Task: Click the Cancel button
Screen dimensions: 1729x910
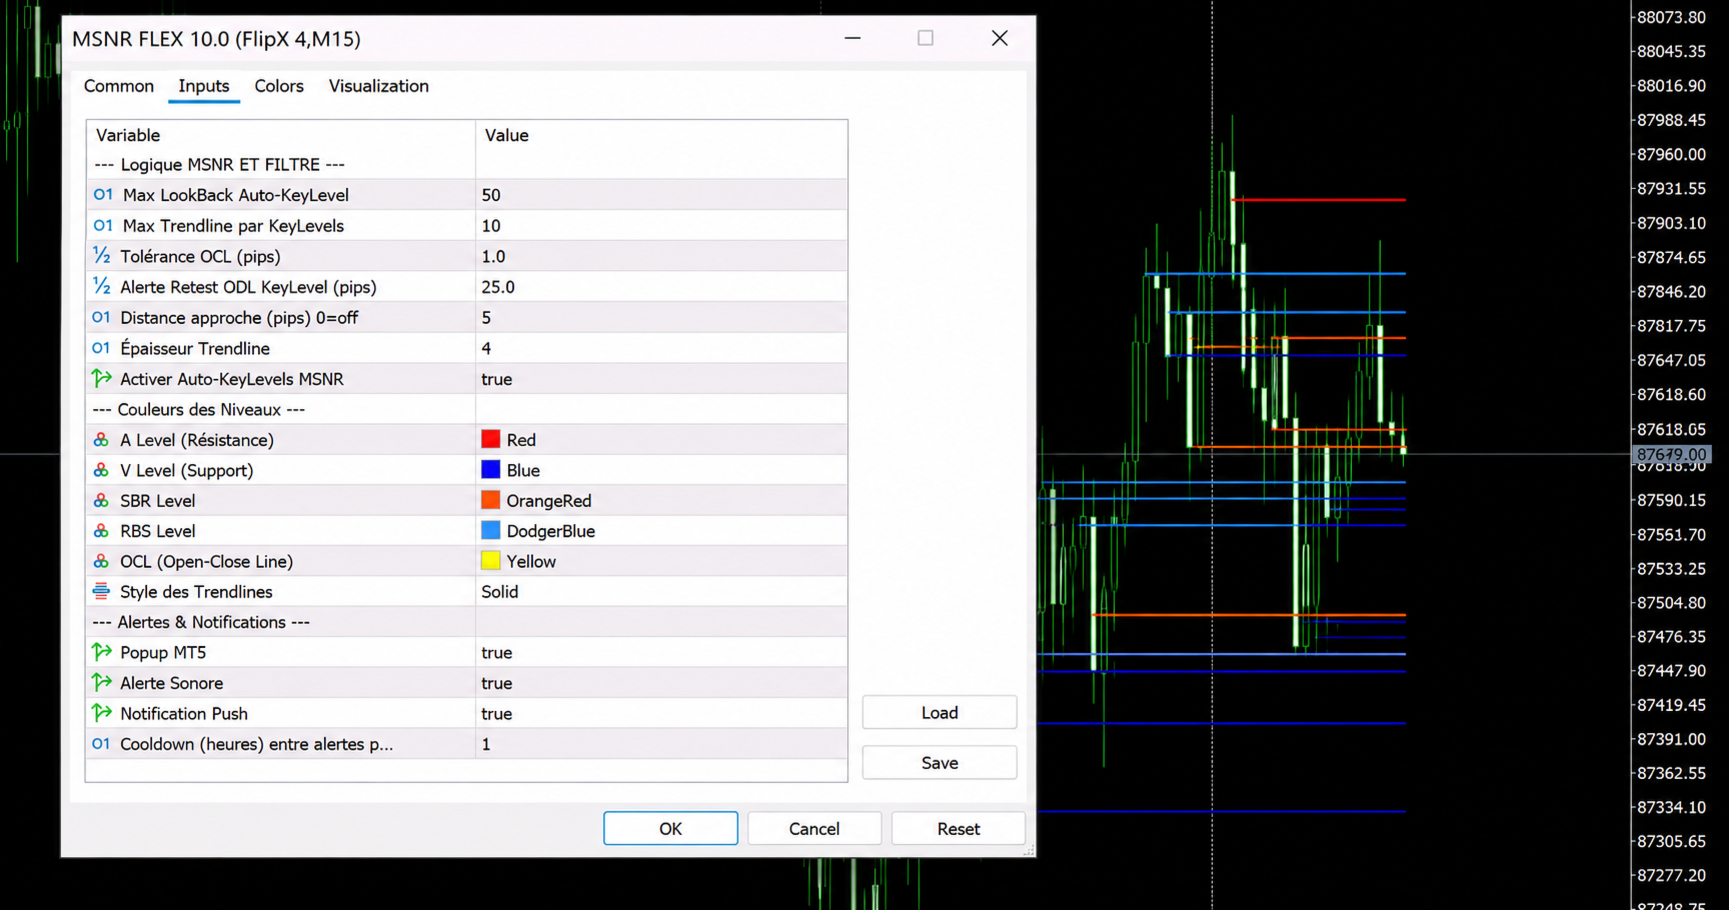Action: coord(814,828)
